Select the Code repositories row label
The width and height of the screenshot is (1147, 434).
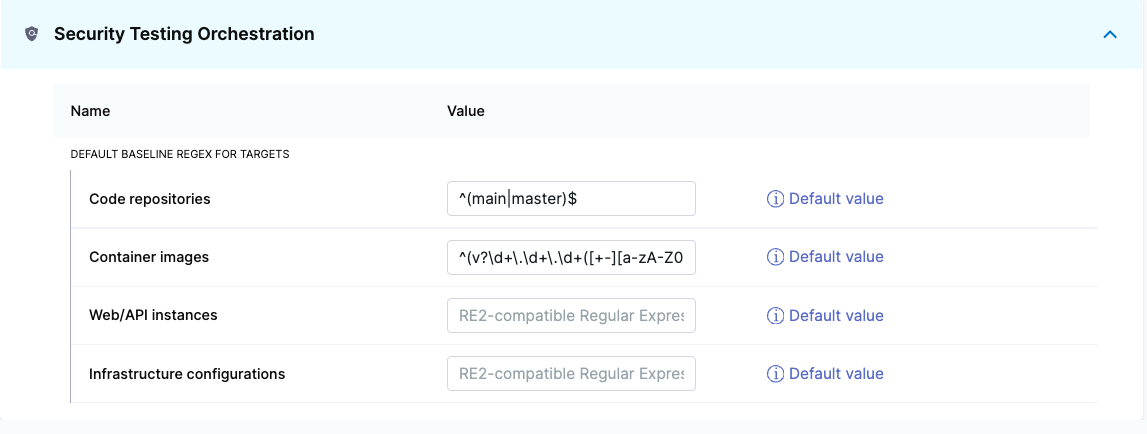click(150, 199)
